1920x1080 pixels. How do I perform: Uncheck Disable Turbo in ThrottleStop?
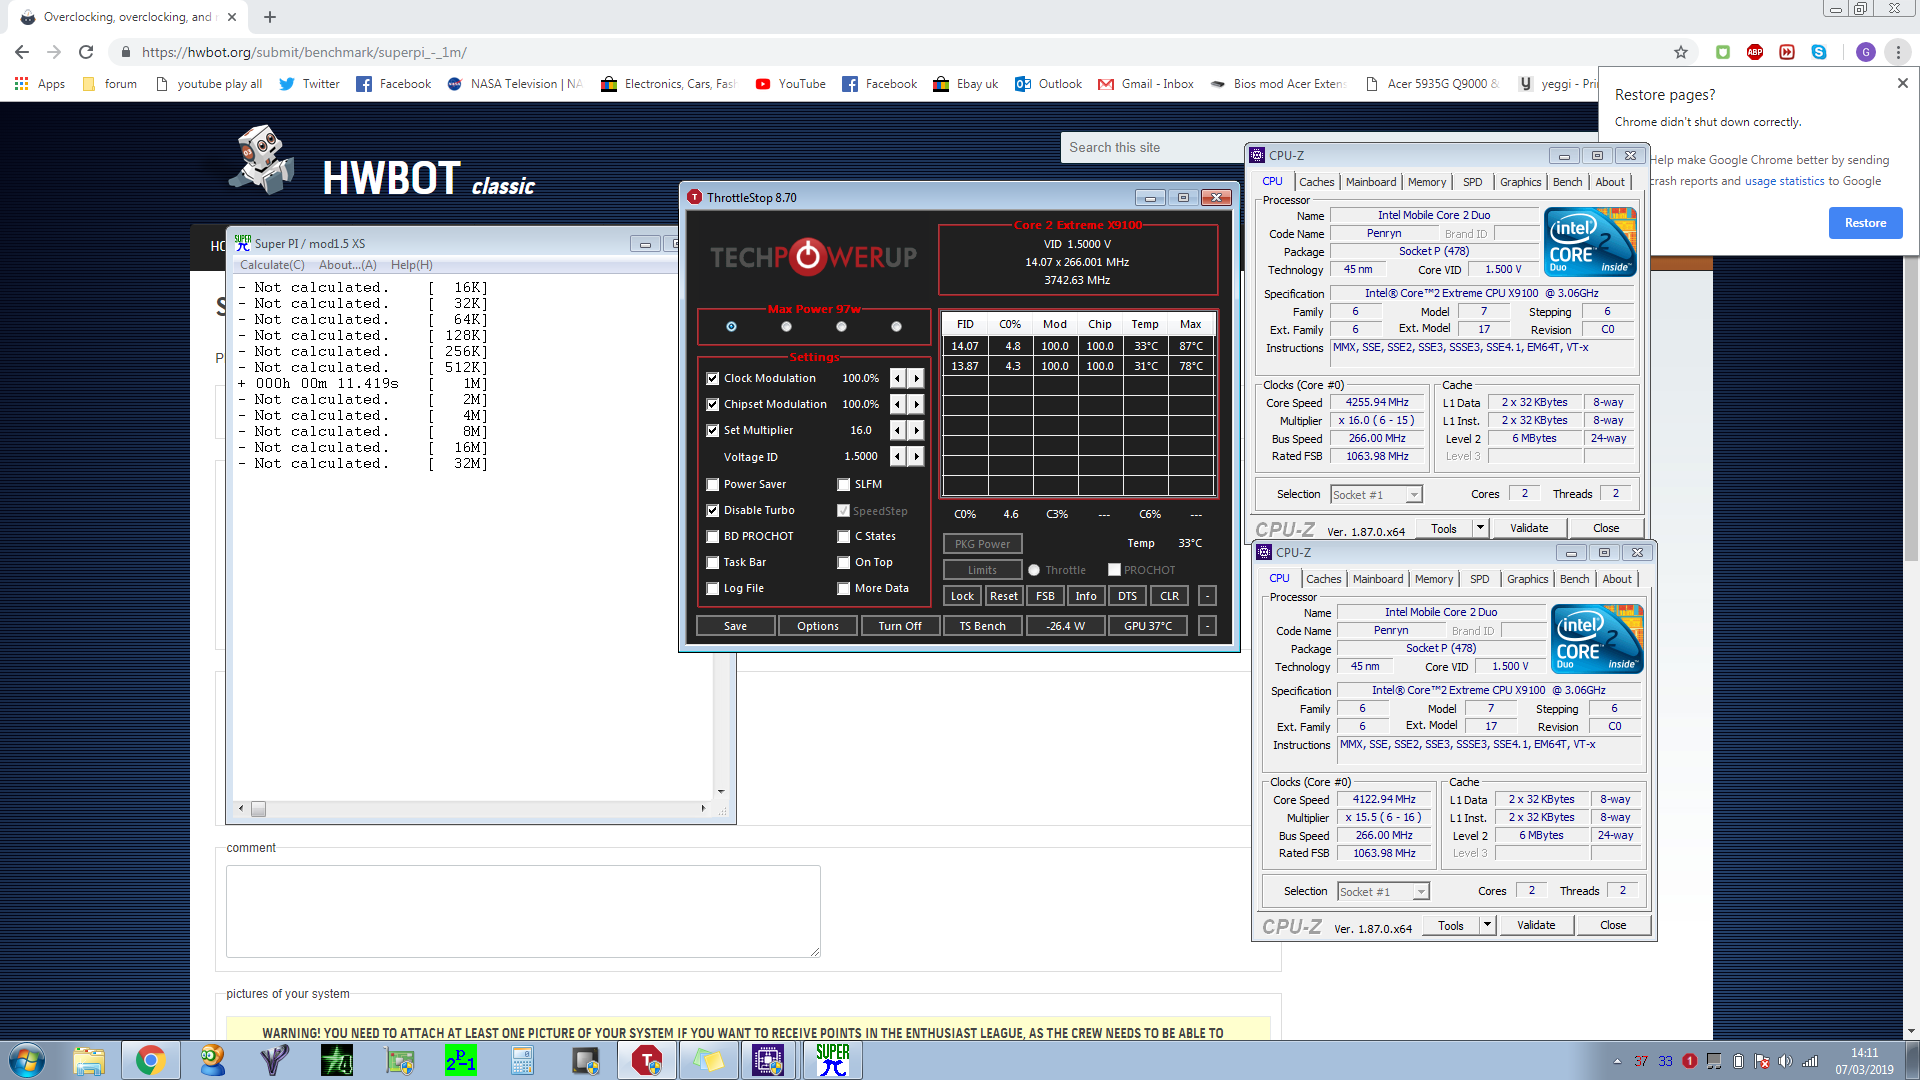click(x=713, y=510)
